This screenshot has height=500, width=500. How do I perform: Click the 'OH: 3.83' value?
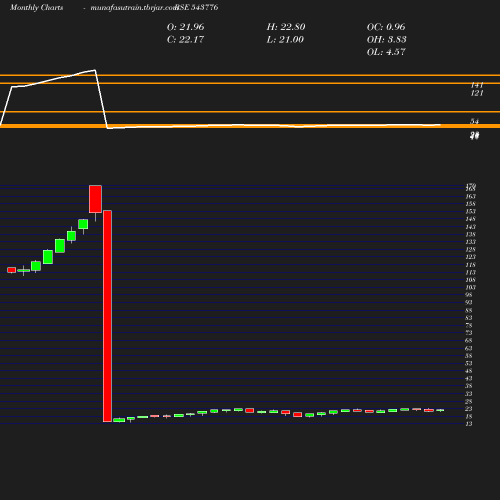386,39
